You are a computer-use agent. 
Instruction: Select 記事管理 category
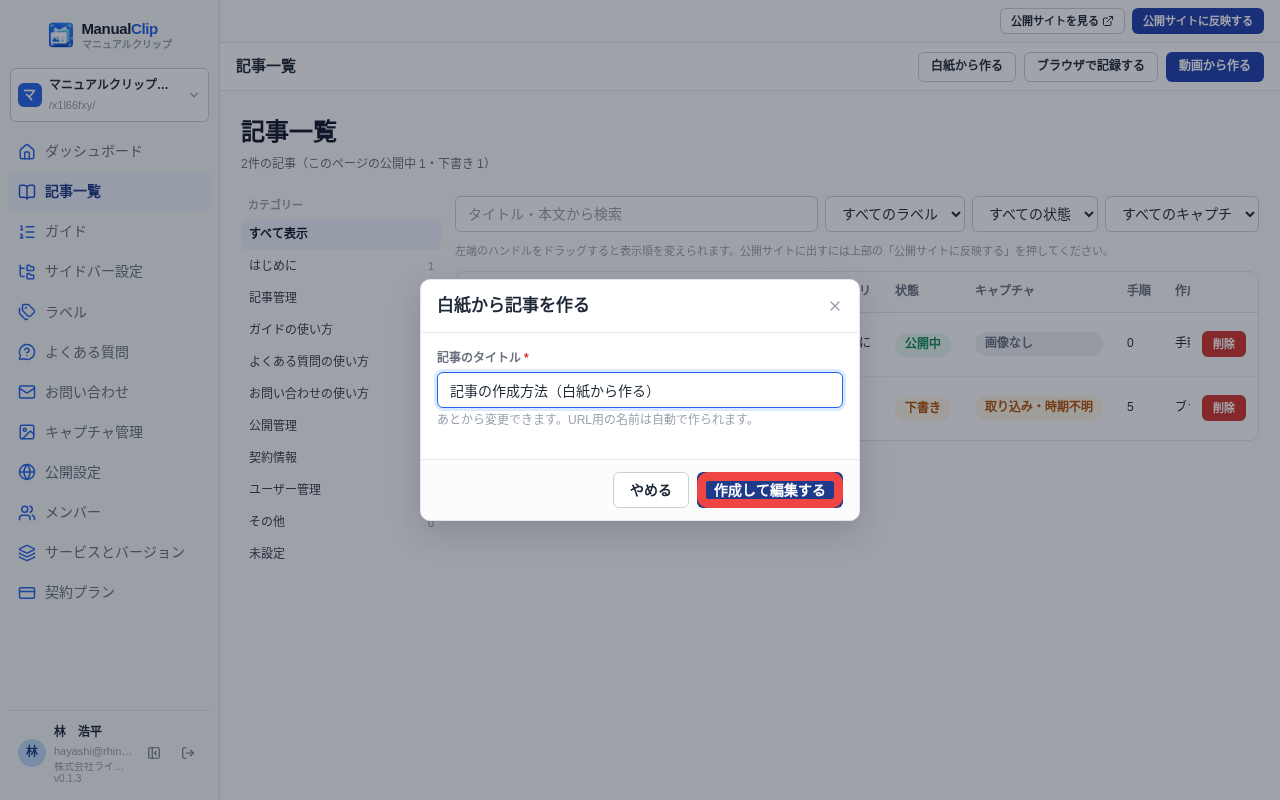pyautogui.click(x=341, y=298)
